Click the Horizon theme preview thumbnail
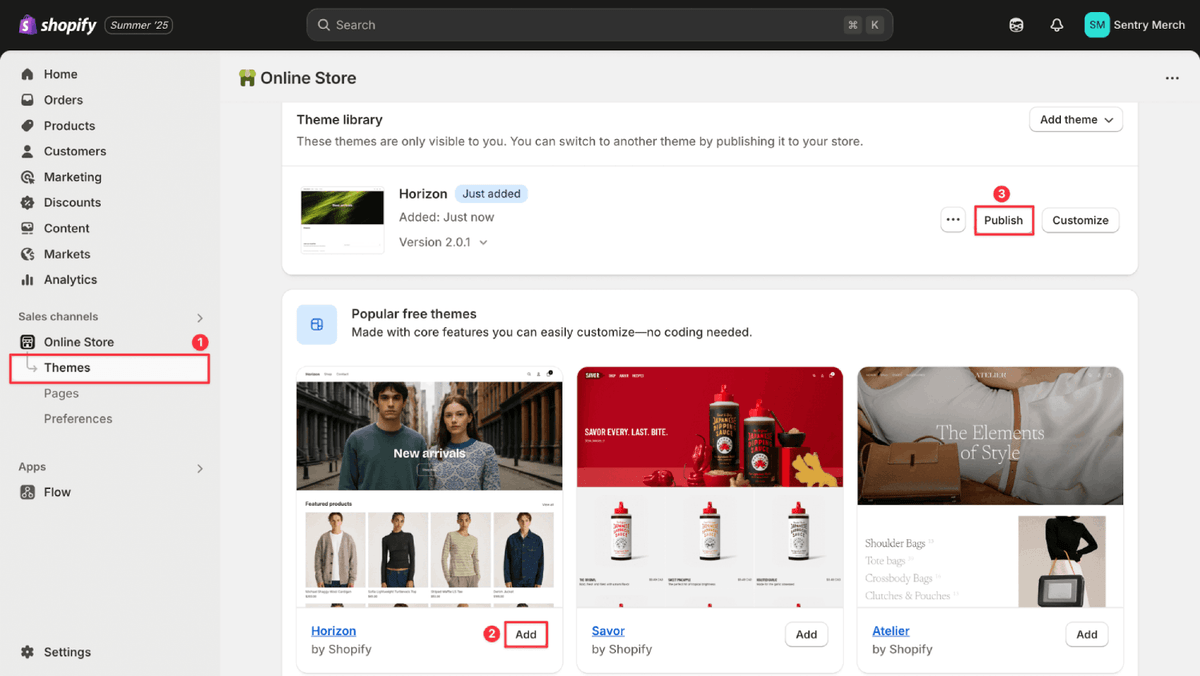Viewport: 1200px width, 676px height. [x=342, y=220]
